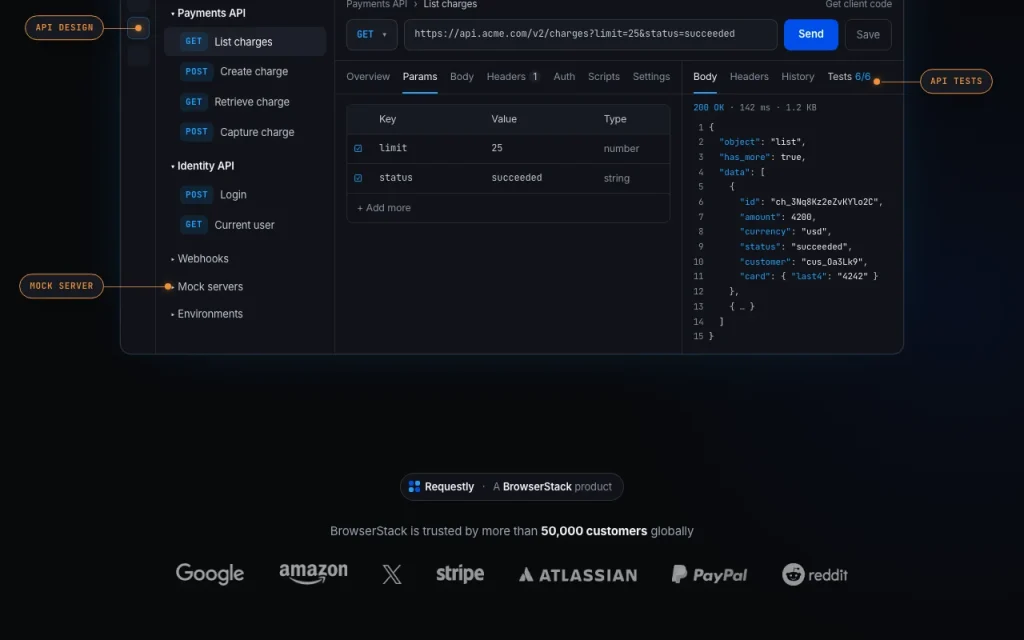Screen dimensions: 1024x640
Task: Open the GET method dropdown
Action: (372, 35)
